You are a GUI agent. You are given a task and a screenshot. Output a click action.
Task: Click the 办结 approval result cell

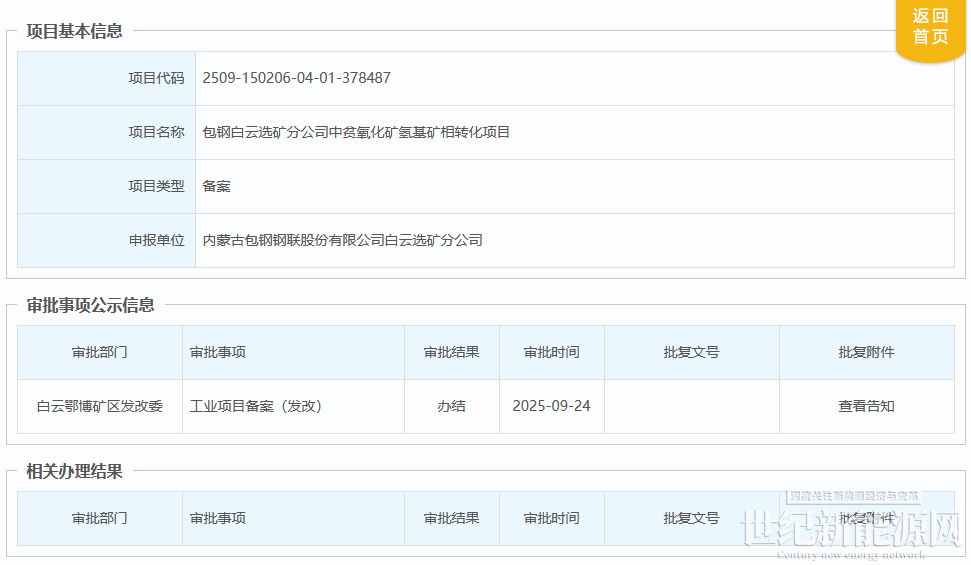(x=451, y=406)
